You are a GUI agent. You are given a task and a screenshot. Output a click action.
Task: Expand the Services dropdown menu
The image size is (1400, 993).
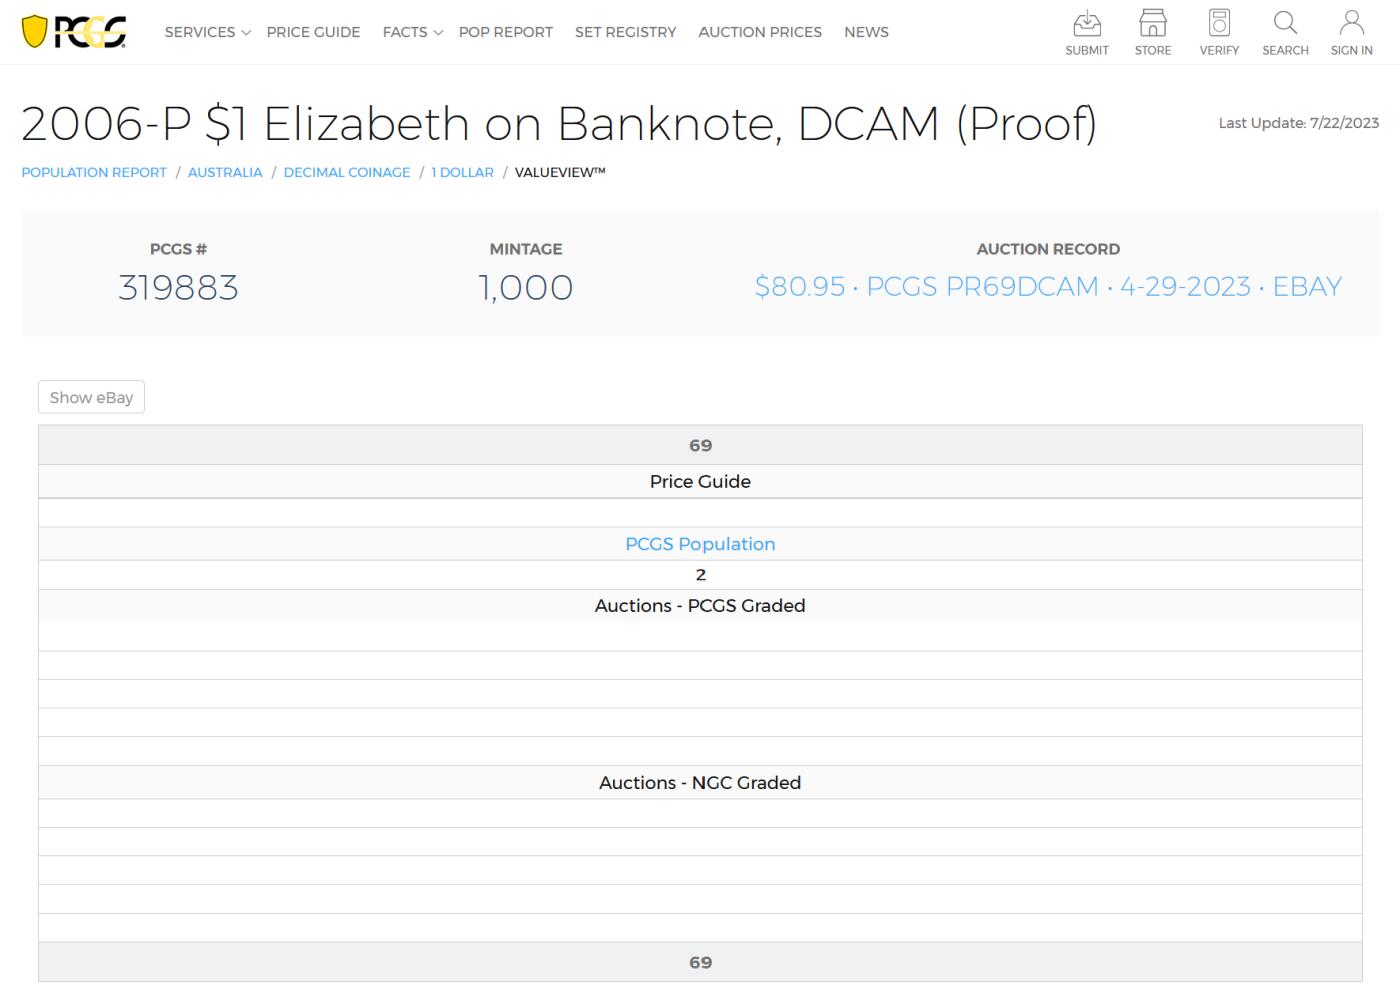(207, 32)
